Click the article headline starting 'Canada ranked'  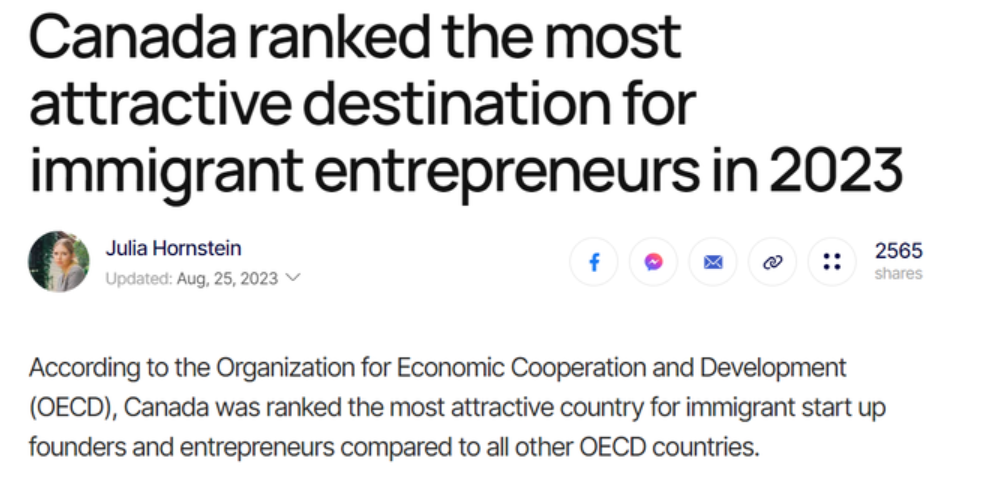tap(355, 38)
